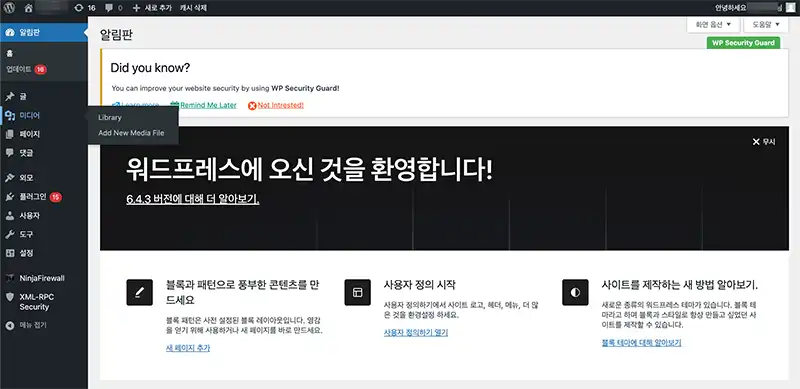Open 홈 submenu item

(x=10, y=54)
